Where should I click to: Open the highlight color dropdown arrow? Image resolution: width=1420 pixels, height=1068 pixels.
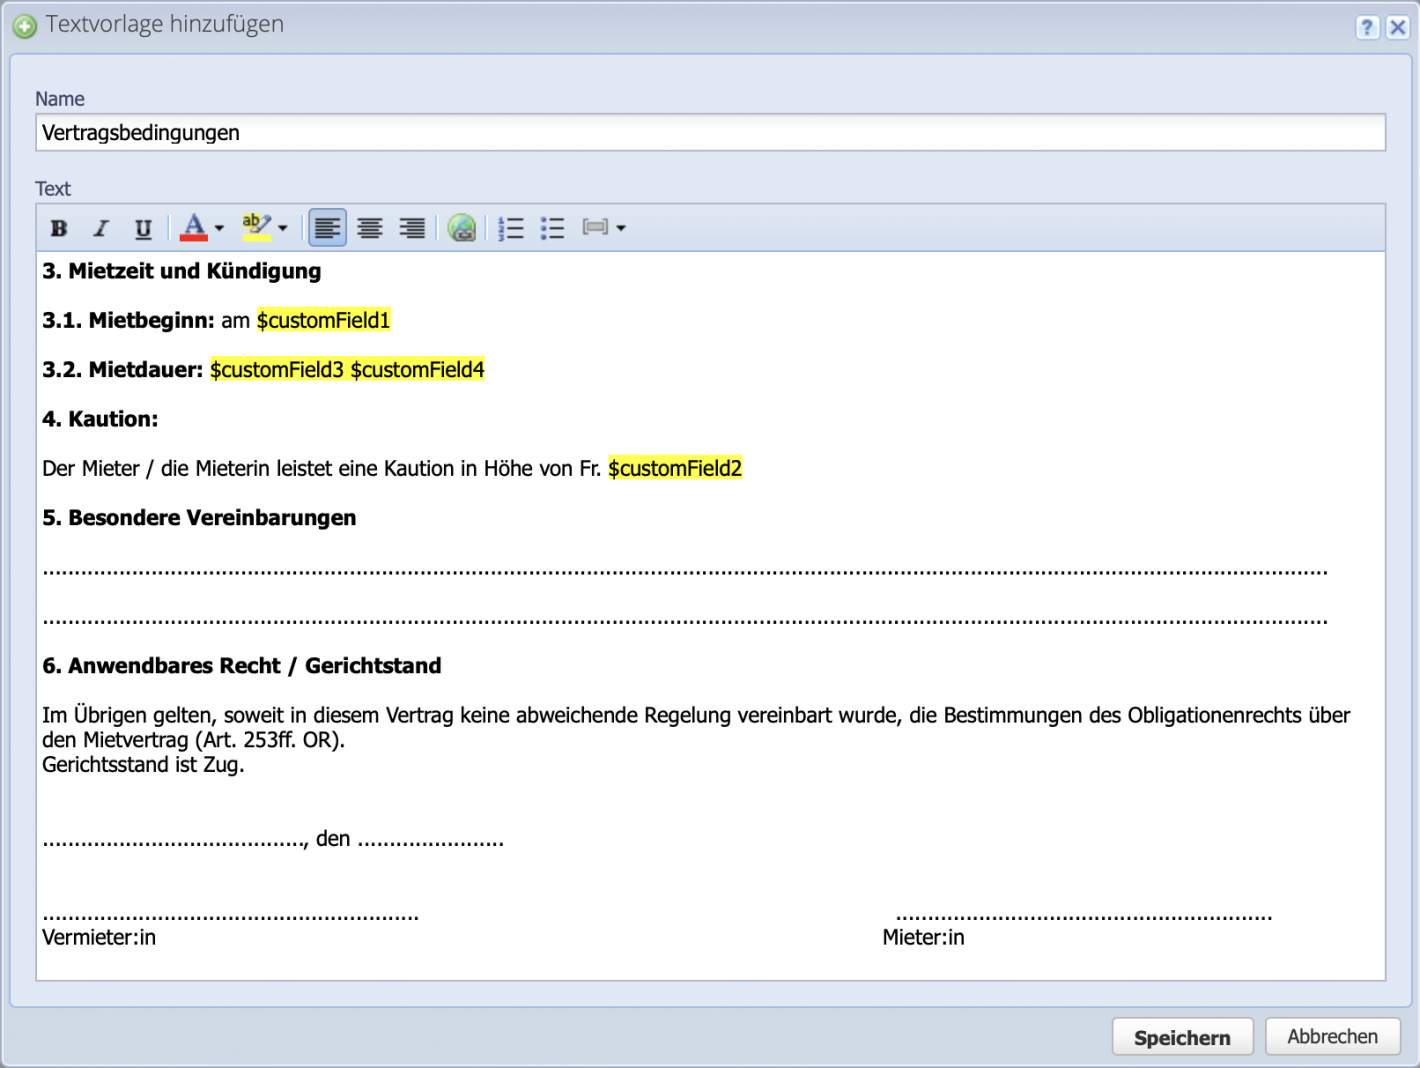click(281, 228)
